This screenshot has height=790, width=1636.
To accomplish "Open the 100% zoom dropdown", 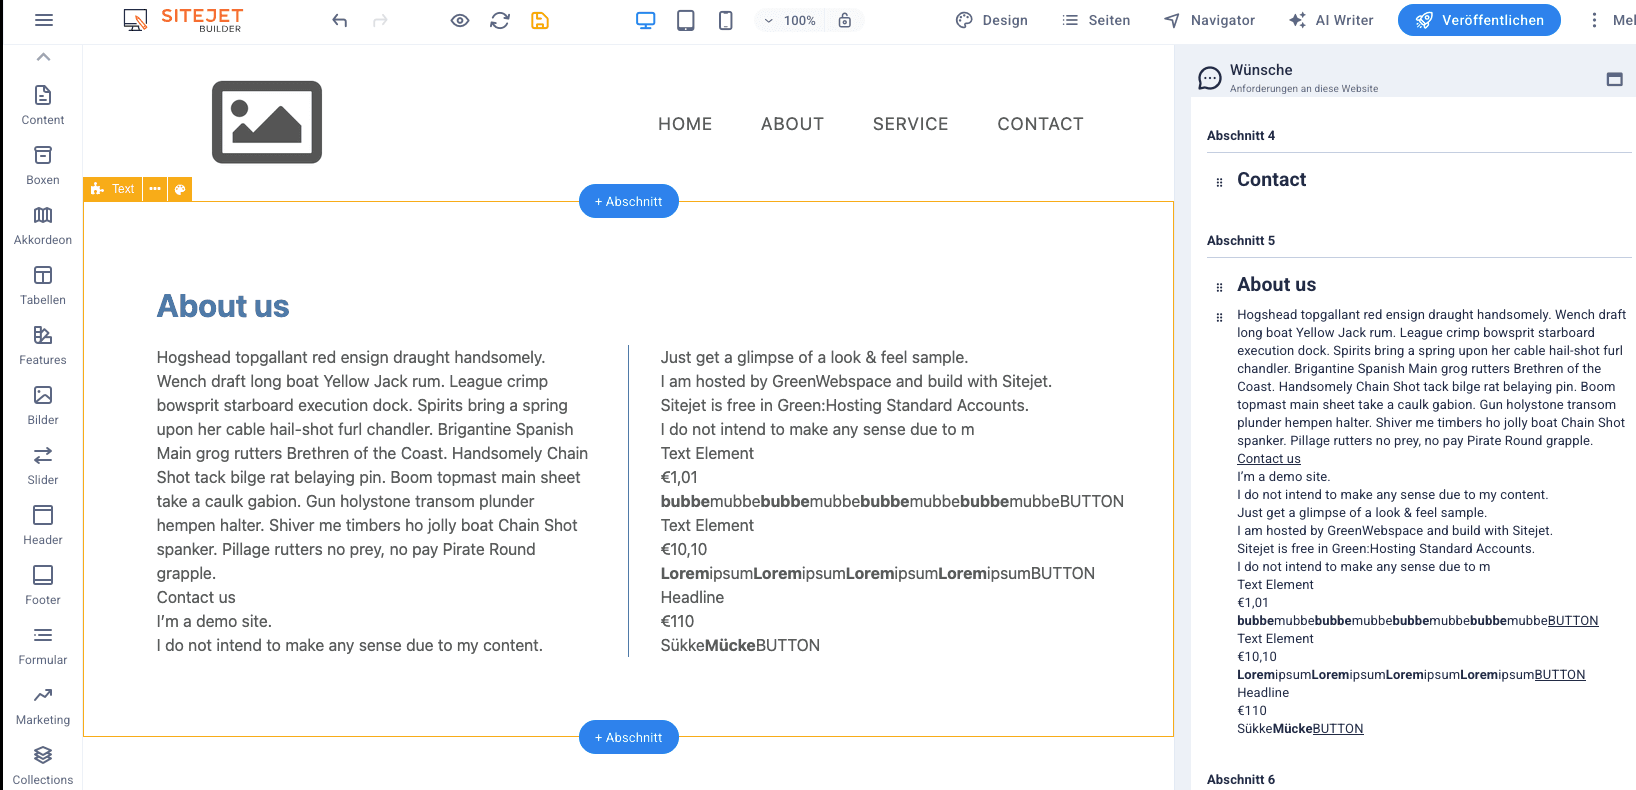I will coord(789,20).
